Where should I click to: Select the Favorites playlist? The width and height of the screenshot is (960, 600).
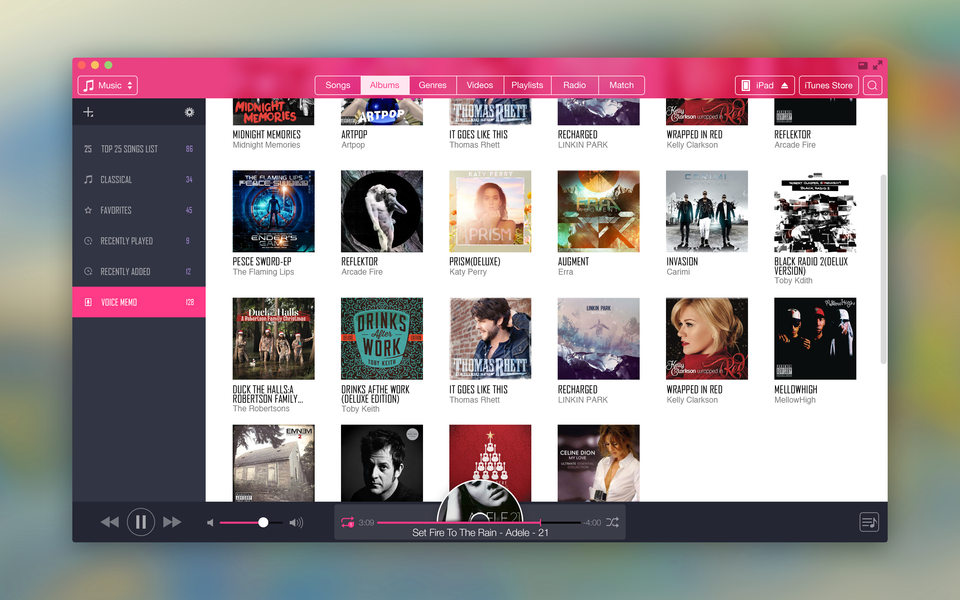(139, 210)
